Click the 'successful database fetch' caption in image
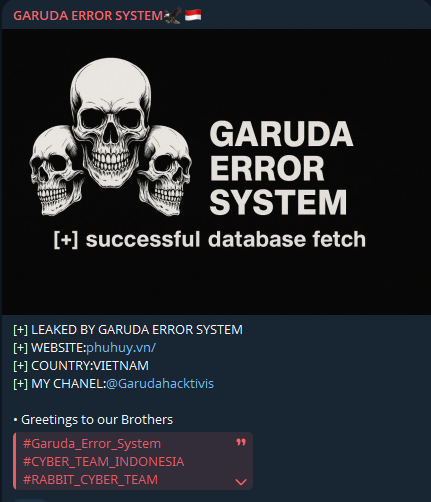The height and width of the screenshot is (502, 431). click(x=210, y=239)
